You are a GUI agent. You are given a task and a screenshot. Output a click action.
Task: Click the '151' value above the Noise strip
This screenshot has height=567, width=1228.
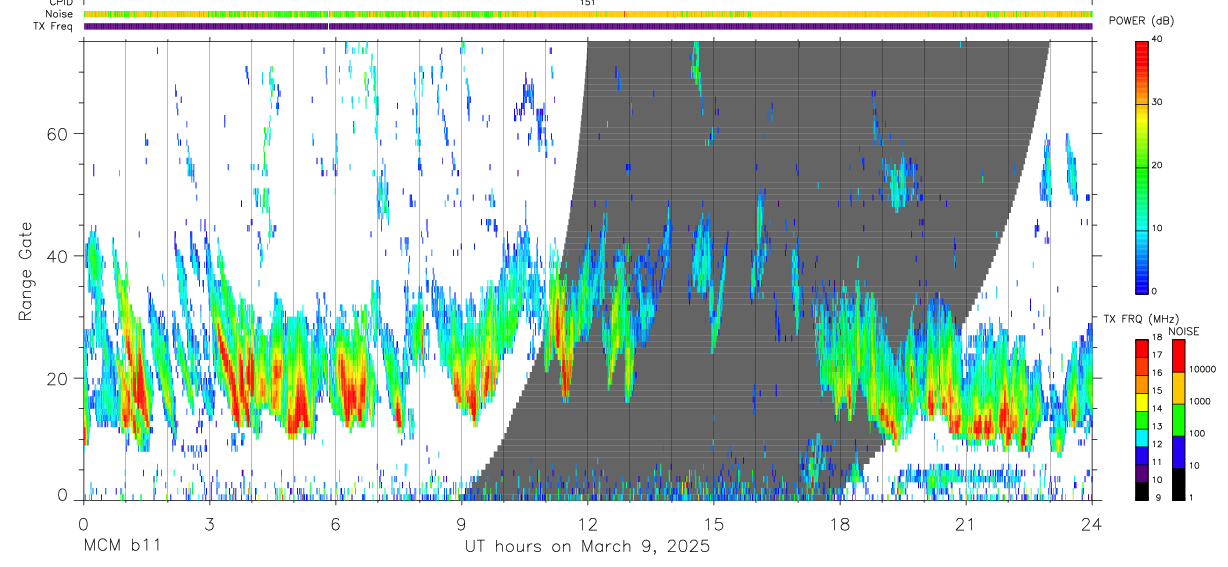(x=588, y=3)
